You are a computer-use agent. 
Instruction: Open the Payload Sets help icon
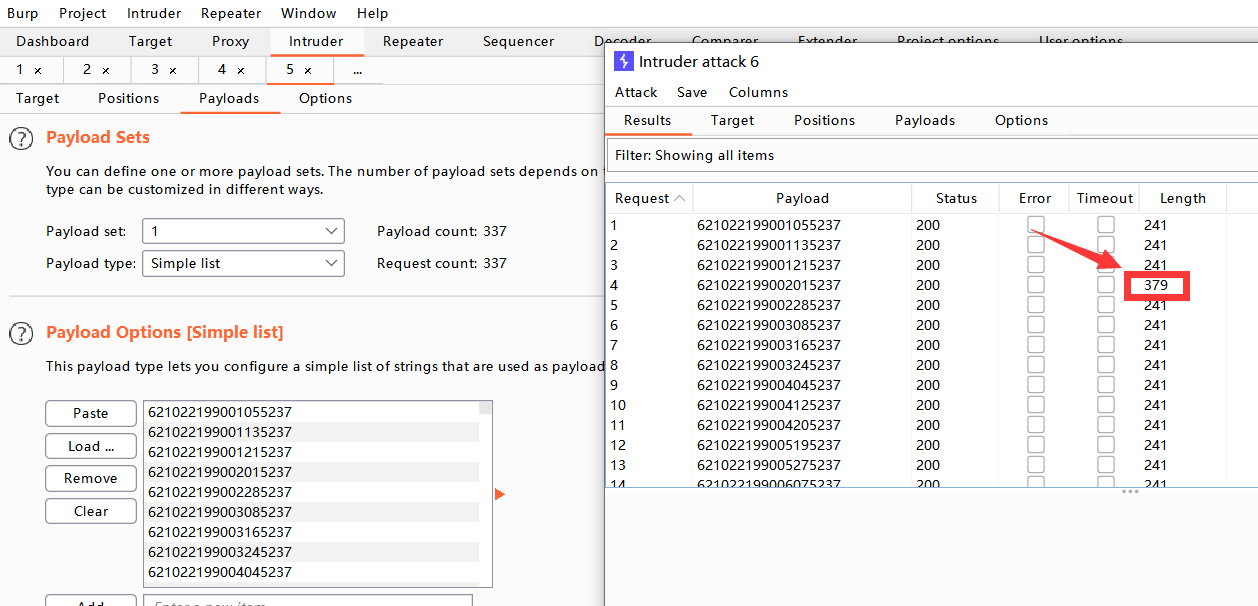coord(22,139)
